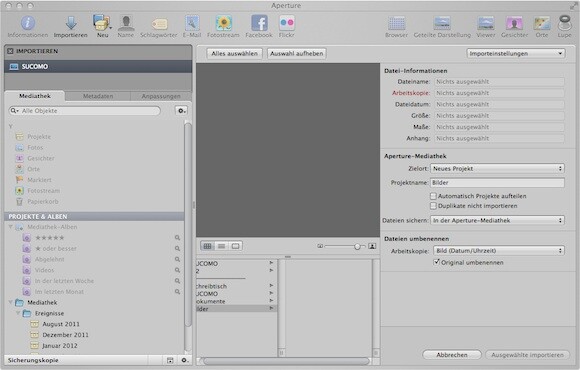Click the Alle Objekte search field
580x370 pixels.
click(85, 111)
